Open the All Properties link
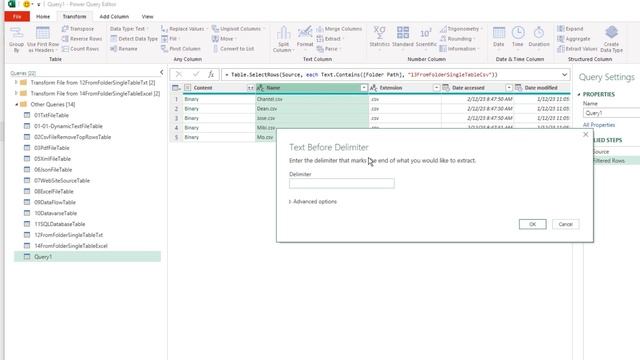 tap(599, 125)
